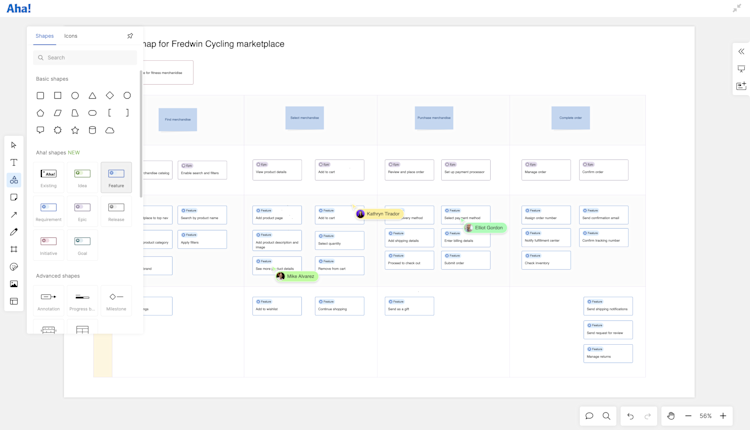Switch to the Icons tab

click(x=71, y=36)
